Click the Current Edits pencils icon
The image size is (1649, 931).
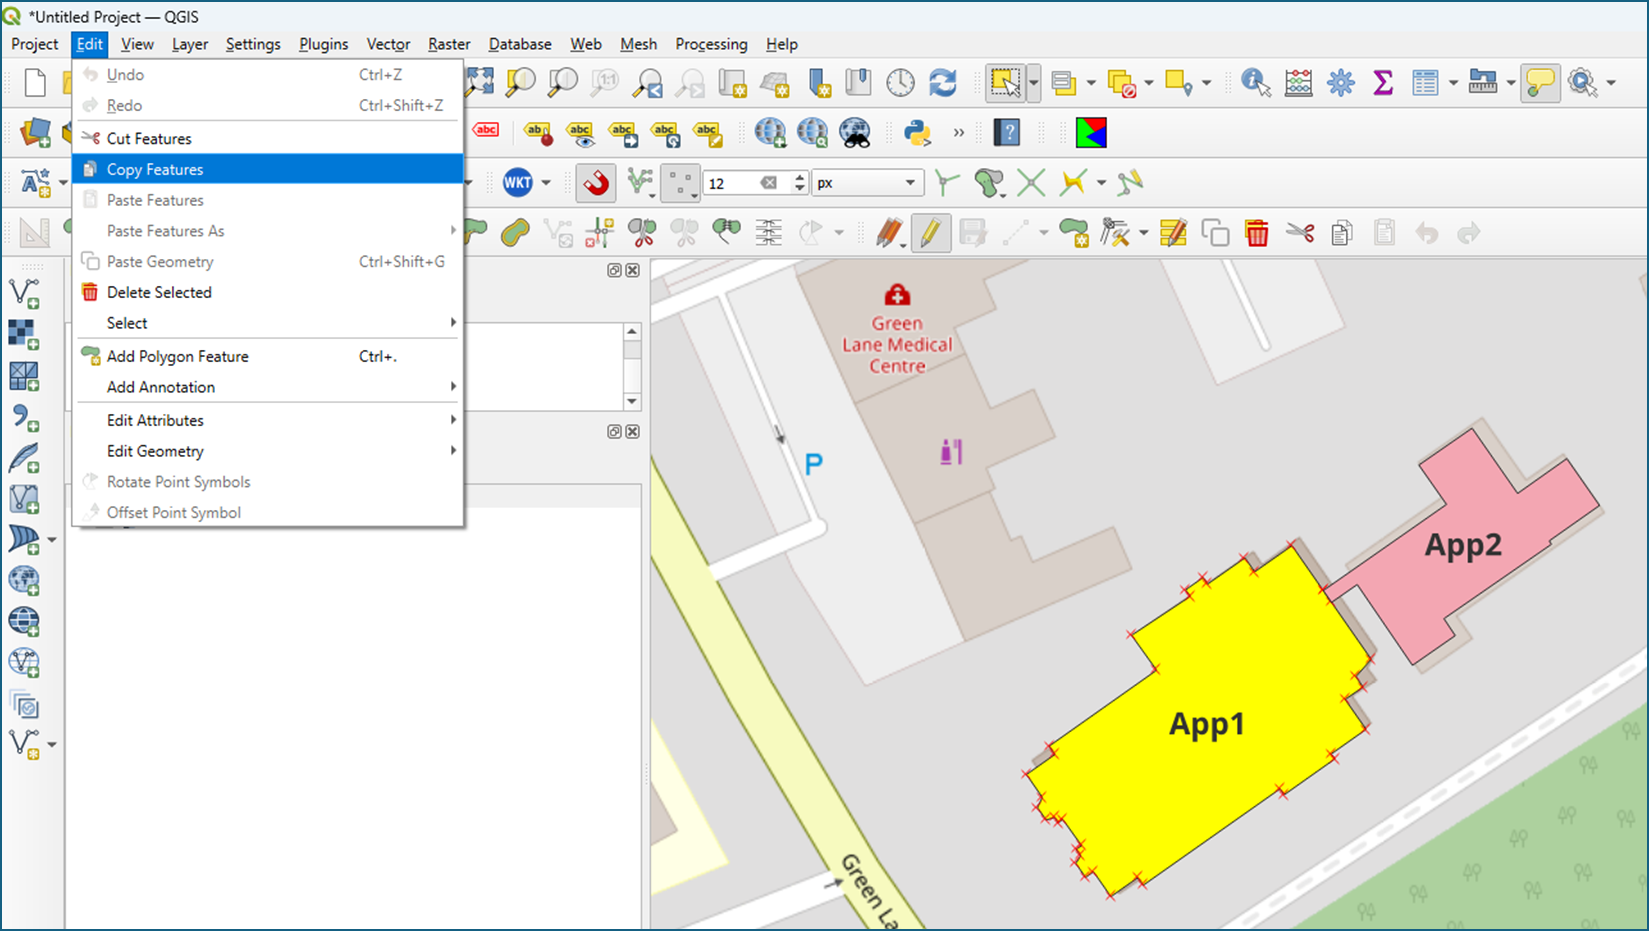pyautogui.click(x=889, y=233)
